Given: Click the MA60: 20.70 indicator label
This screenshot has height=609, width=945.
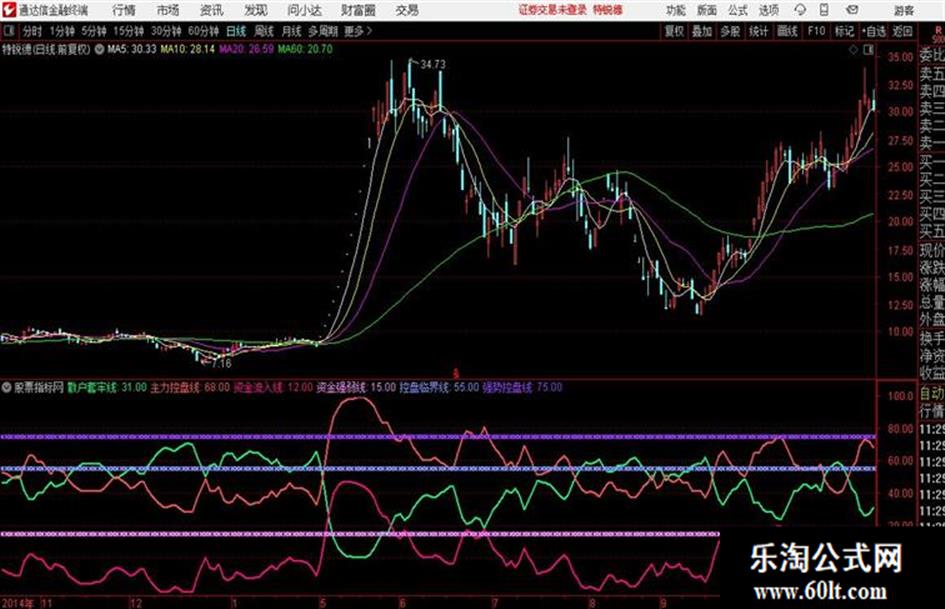Looking at the screenshot, I should click(305, 49).
